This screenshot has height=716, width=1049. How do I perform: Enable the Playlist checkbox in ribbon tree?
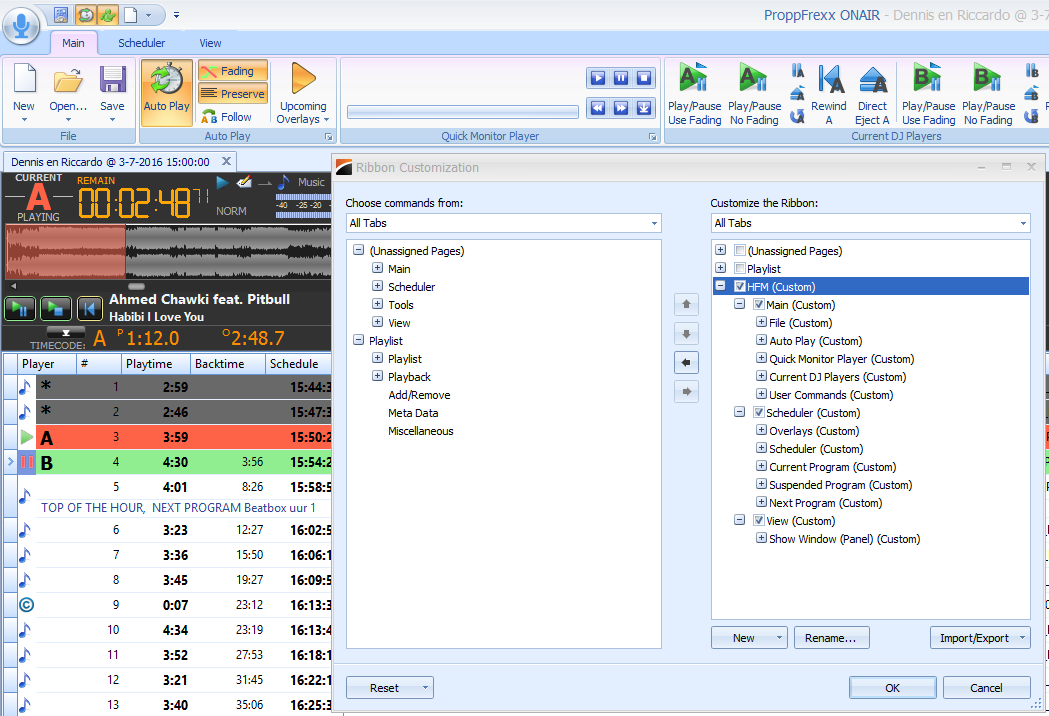click(739, 269)
